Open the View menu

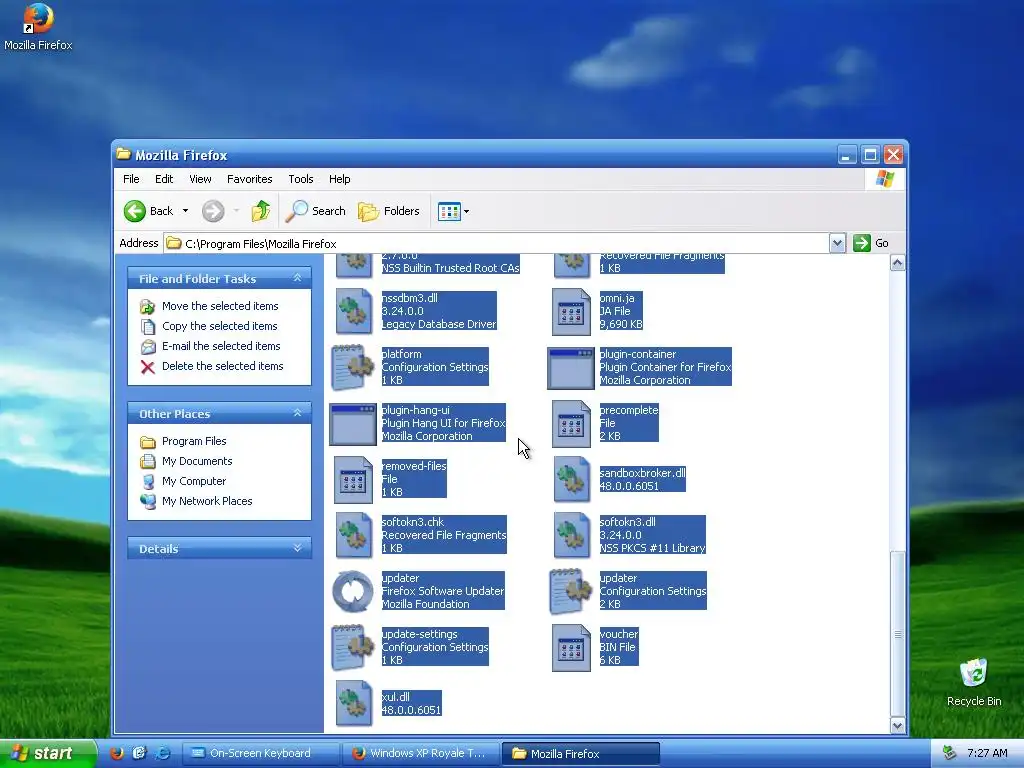click(x=200, y=179)
